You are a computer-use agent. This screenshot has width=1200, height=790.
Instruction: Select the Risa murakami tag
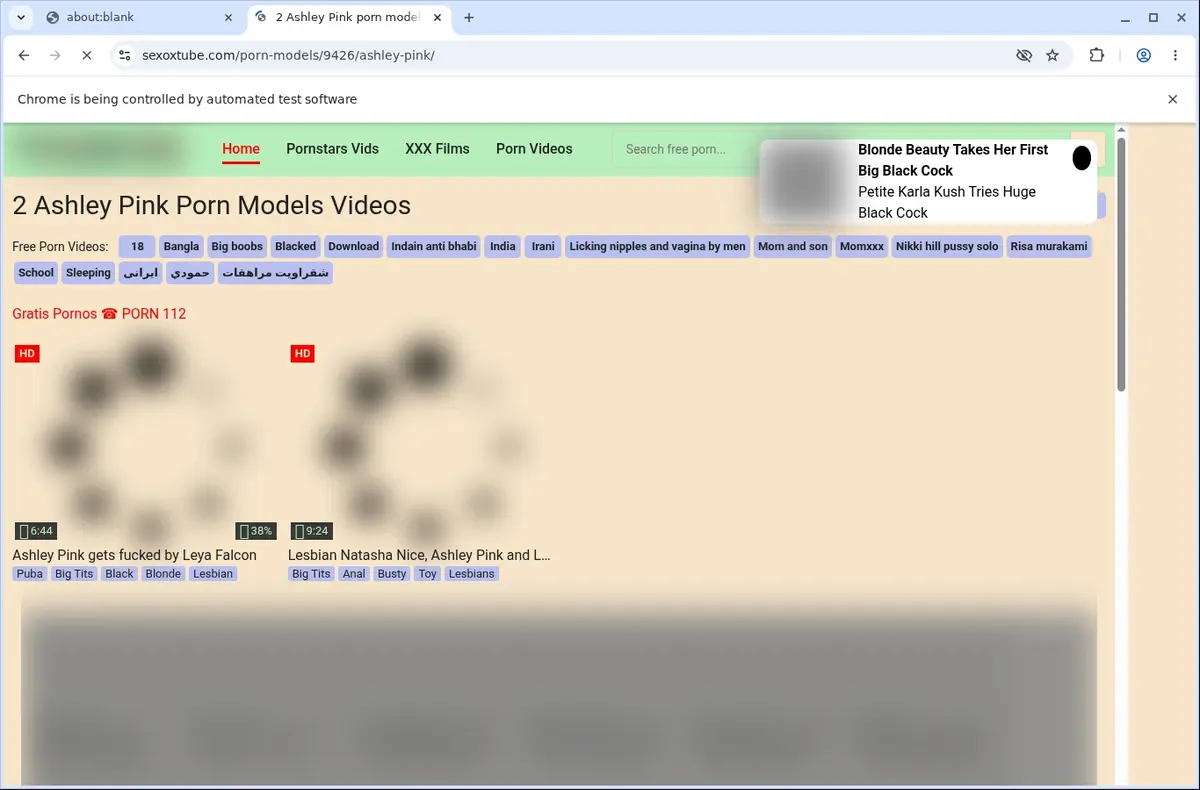tap(1049, 246)
